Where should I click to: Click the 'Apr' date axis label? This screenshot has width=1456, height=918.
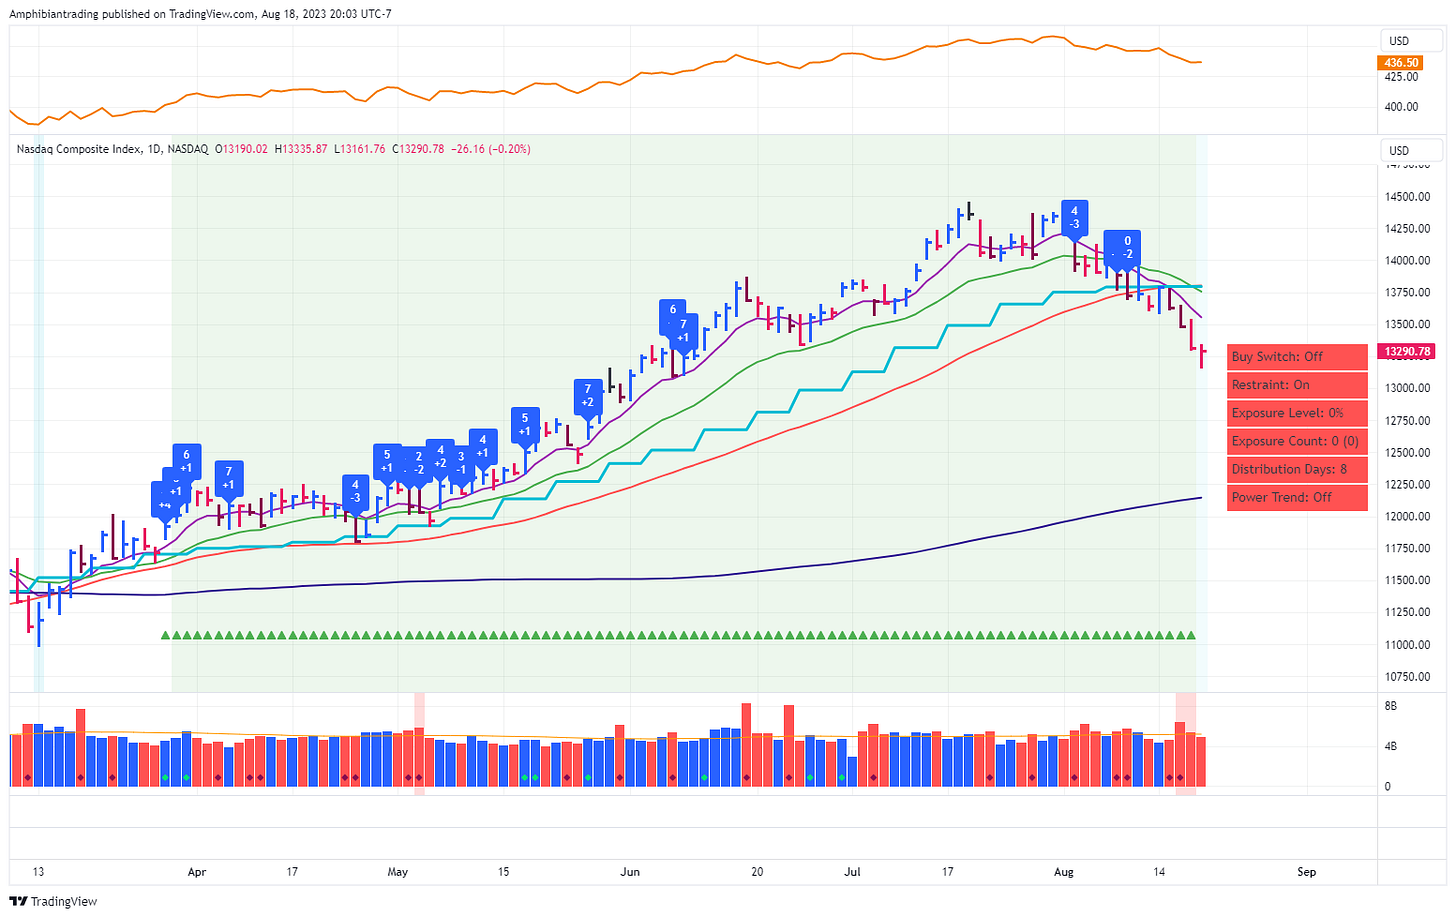197,872
